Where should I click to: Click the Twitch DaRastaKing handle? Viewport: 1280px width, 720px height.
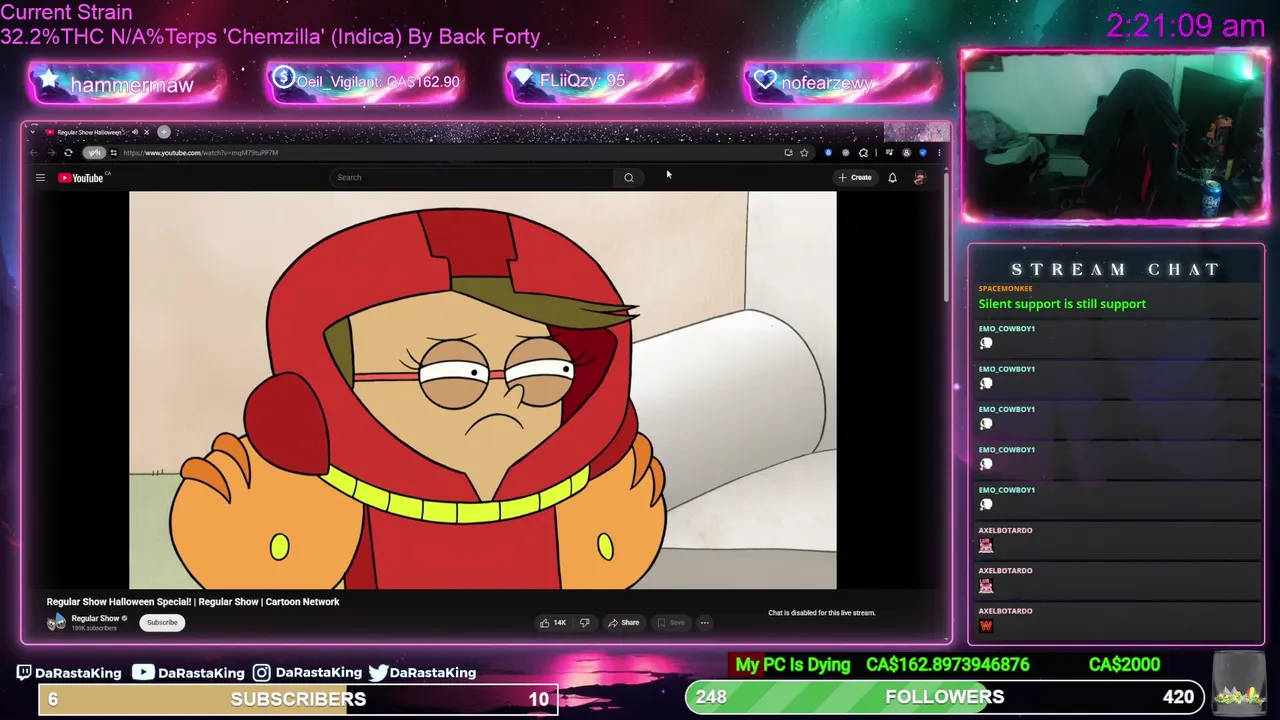[x=69, y=673]
